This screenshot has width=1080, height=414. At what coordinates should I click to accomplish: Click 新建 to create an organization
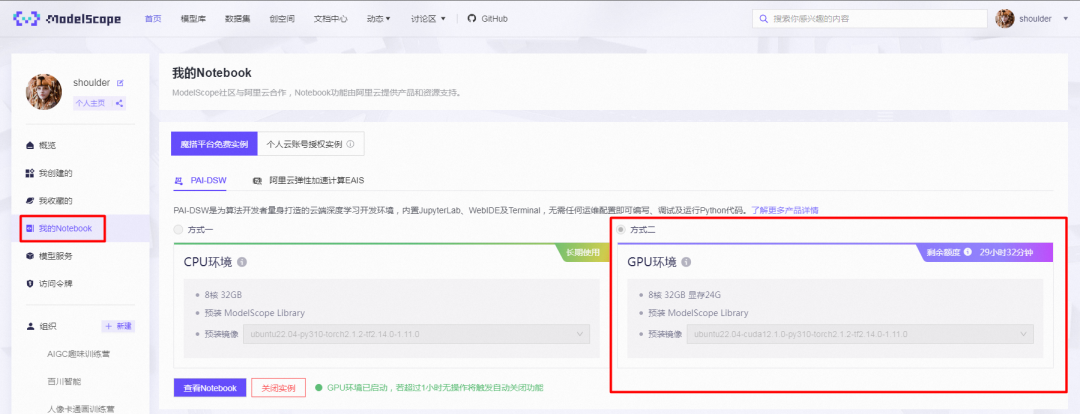[118, 326]
